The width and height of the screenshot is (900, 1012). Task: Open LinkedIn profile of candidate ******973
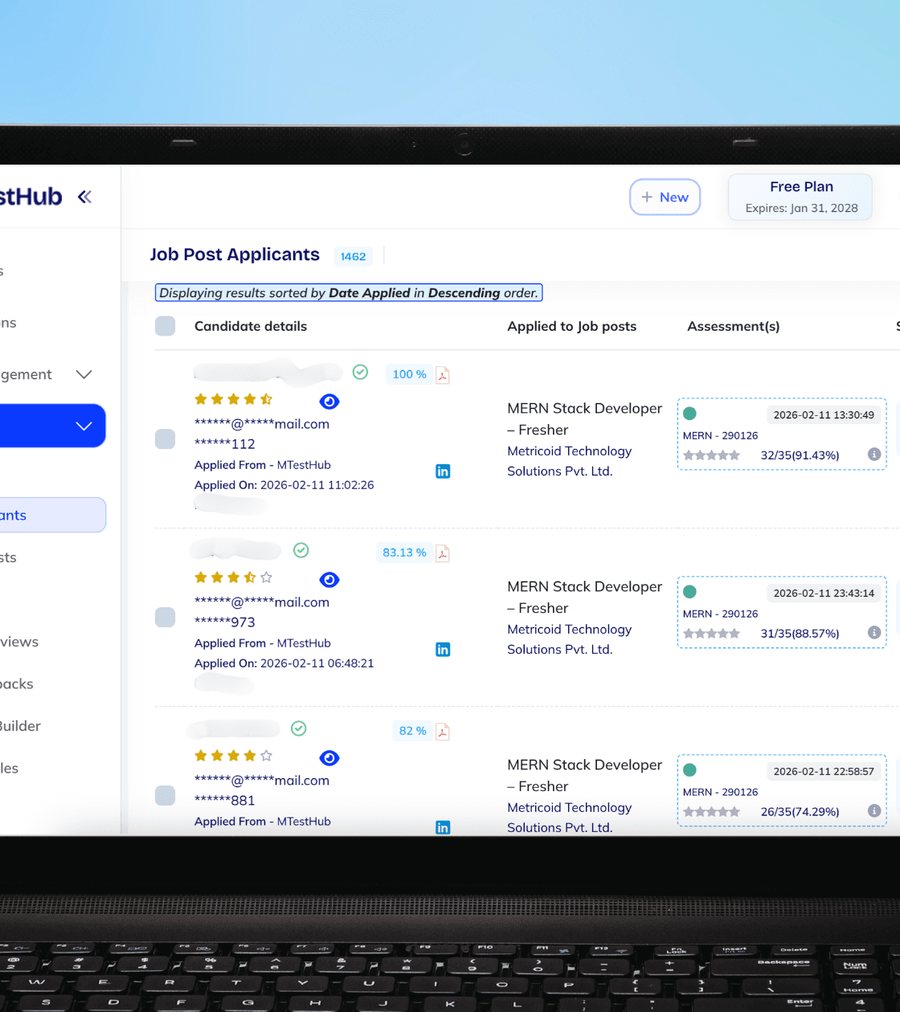[x=443, y=649]
